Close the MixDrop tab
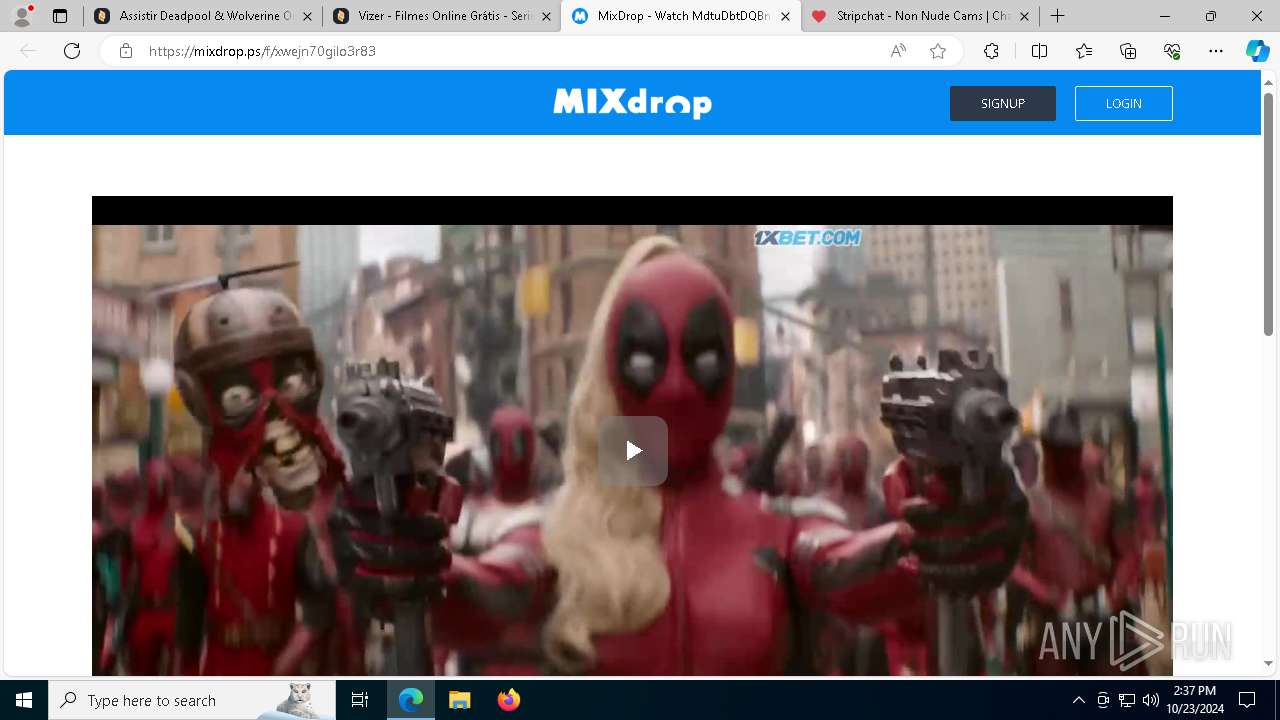This screenshot has height=720, width=1280. pyautogui.click(x=786, y=16)
